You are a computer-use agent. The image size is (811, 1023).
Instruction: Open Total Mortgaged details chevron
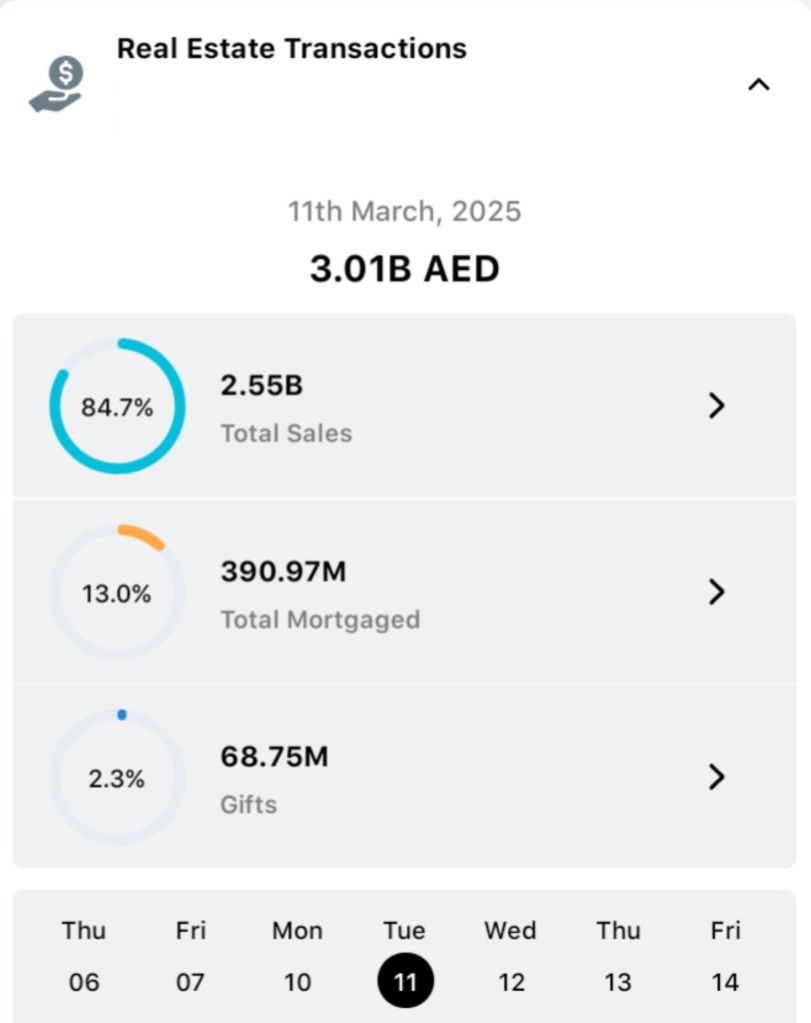(x=716, y=592)
